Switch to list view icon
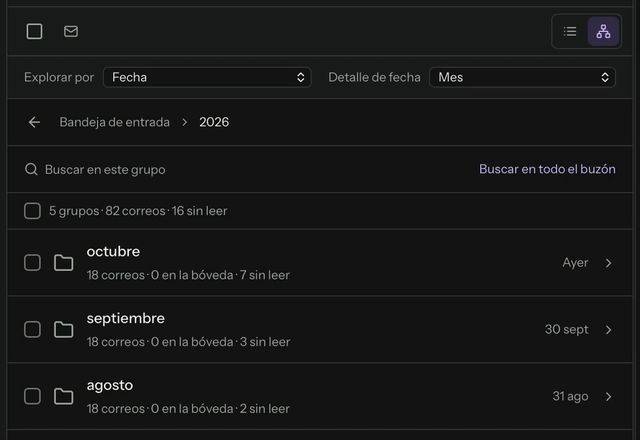640x440 pixels. (570, 31)
